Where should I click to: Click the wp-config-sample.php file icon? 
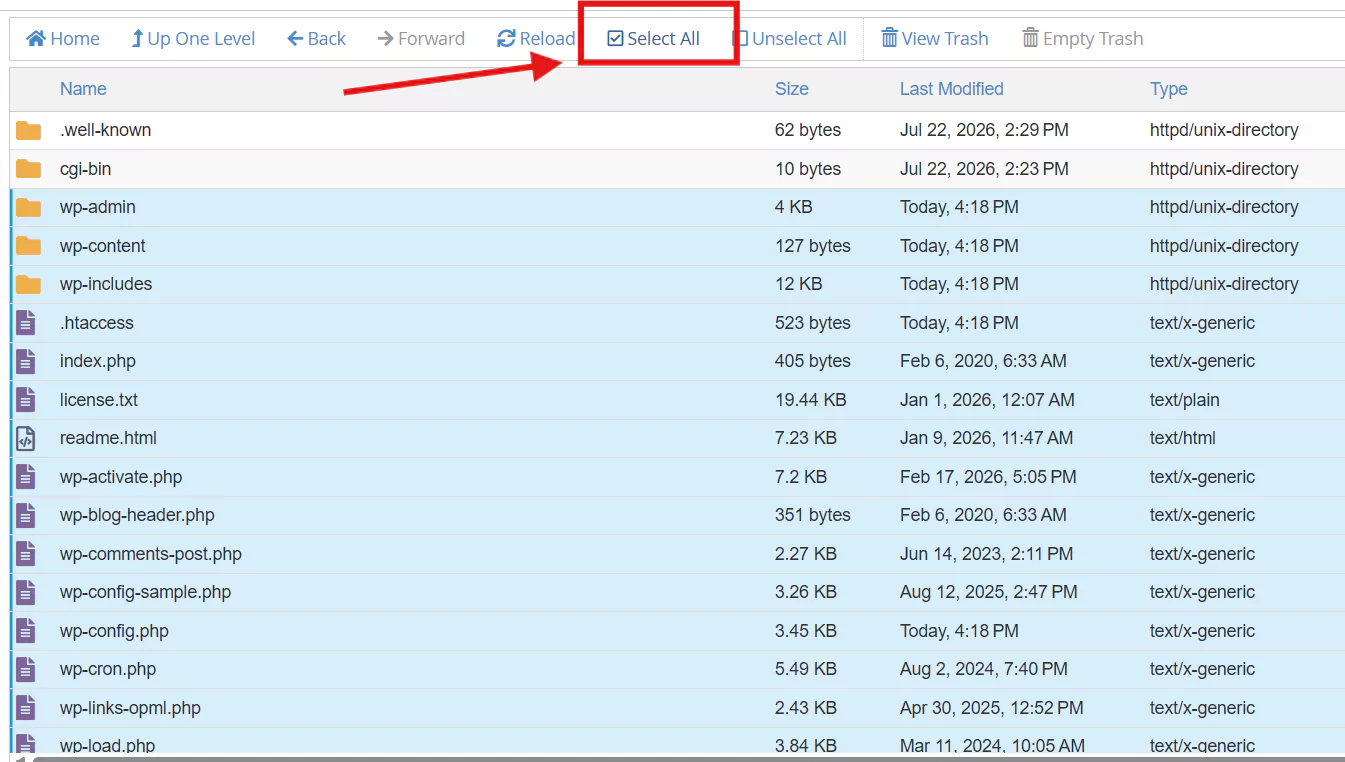[x=26, y=592]
